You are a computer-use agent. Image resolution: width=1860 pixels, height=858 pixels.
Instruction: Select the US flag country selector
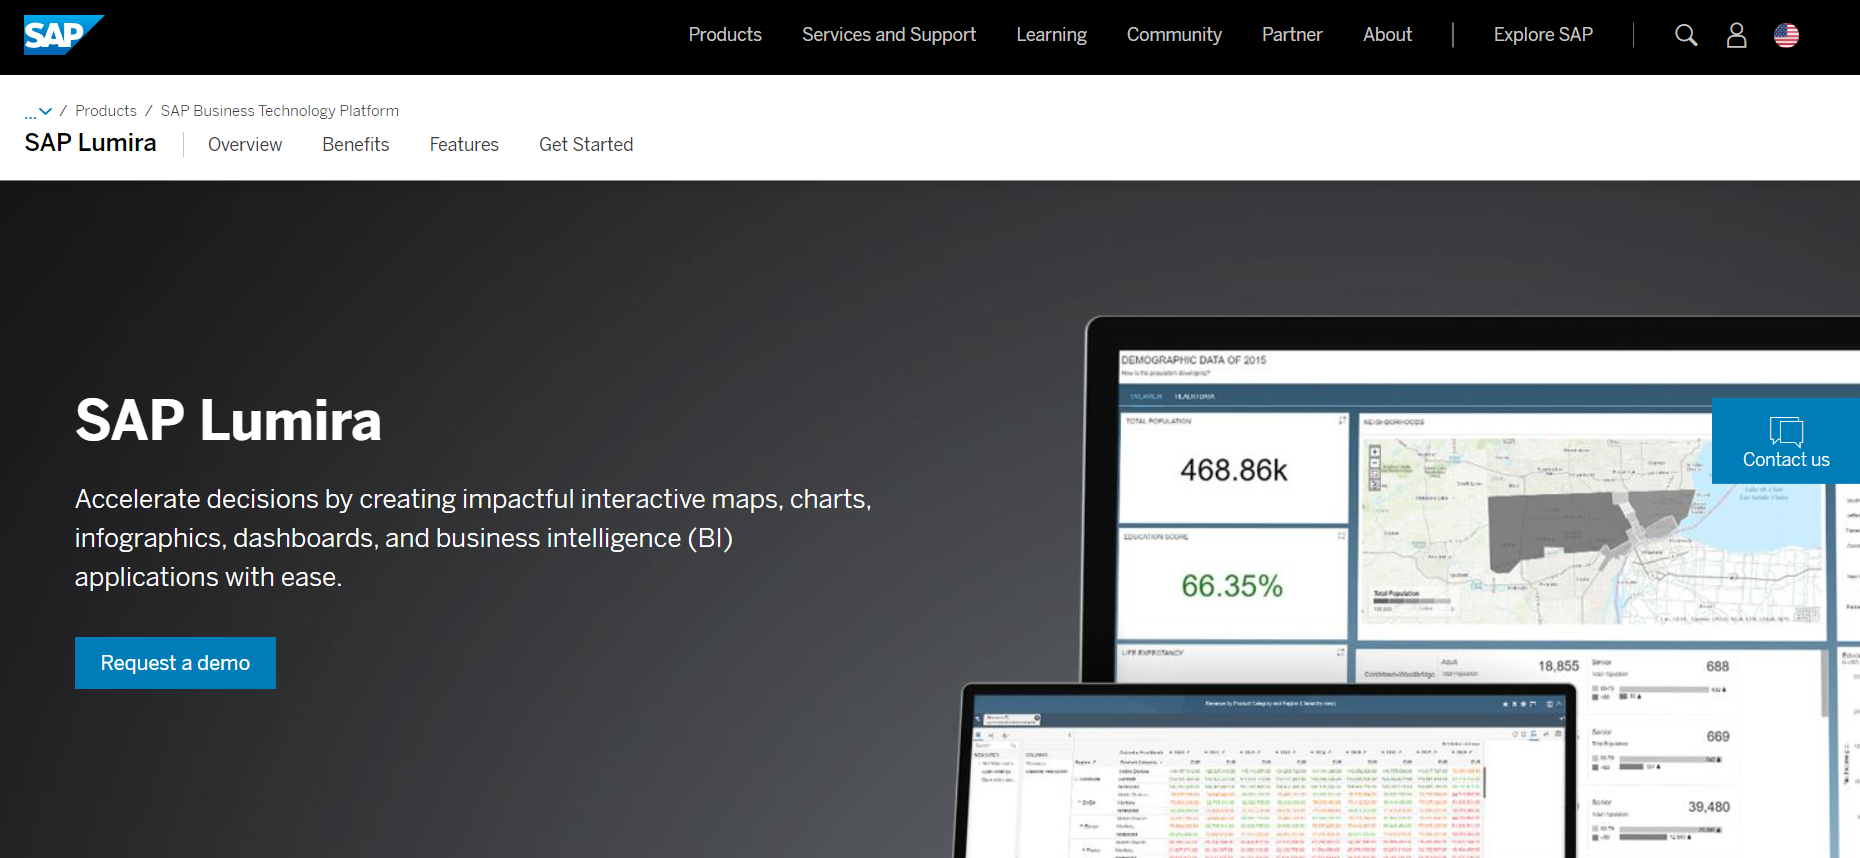pyautogui.click(x=1786, y=35)
